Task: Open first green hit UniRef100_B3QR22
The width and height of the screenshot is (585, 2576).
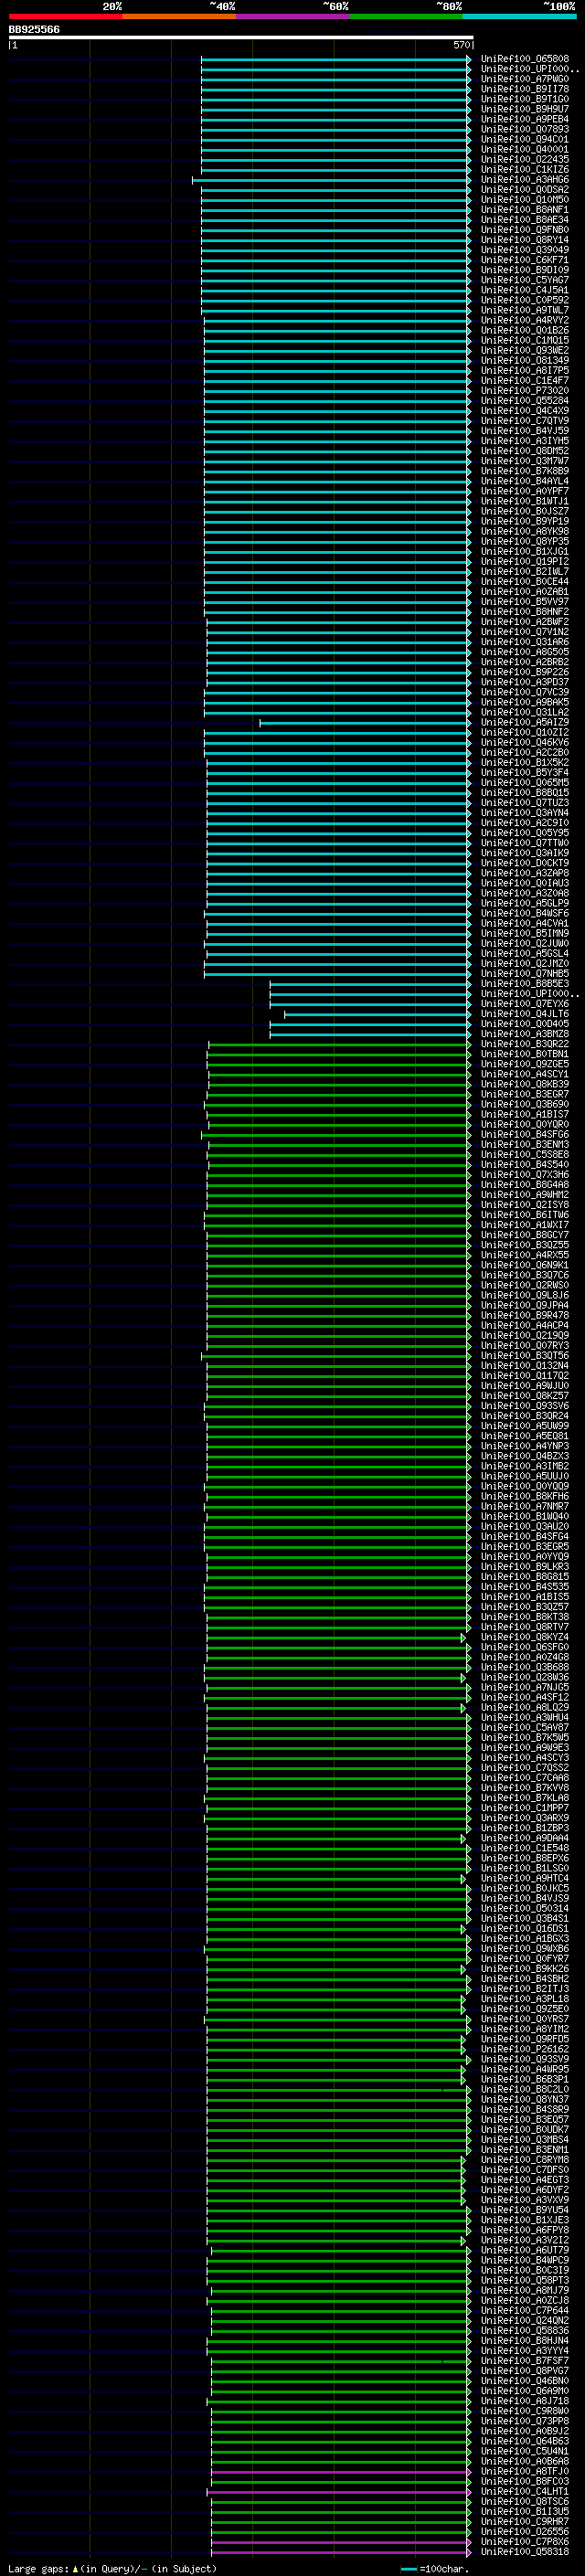Action: point(525,1044)
